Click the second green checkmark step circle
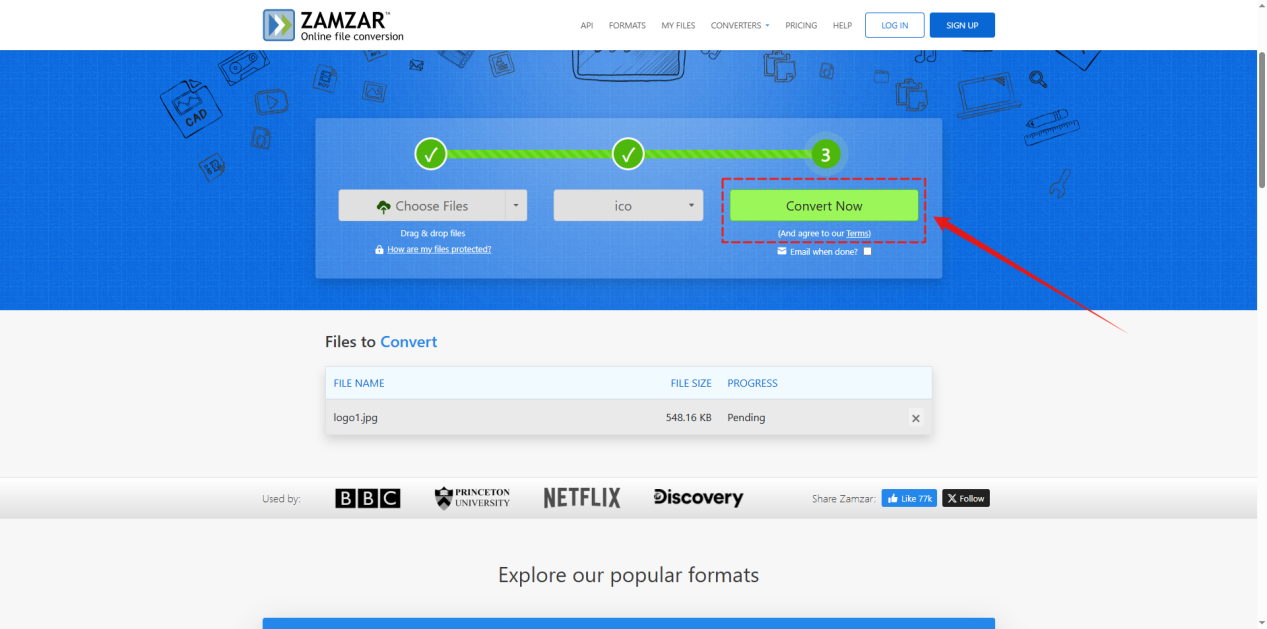Screen dimensions: 1267x629 [x=628, y=154]
